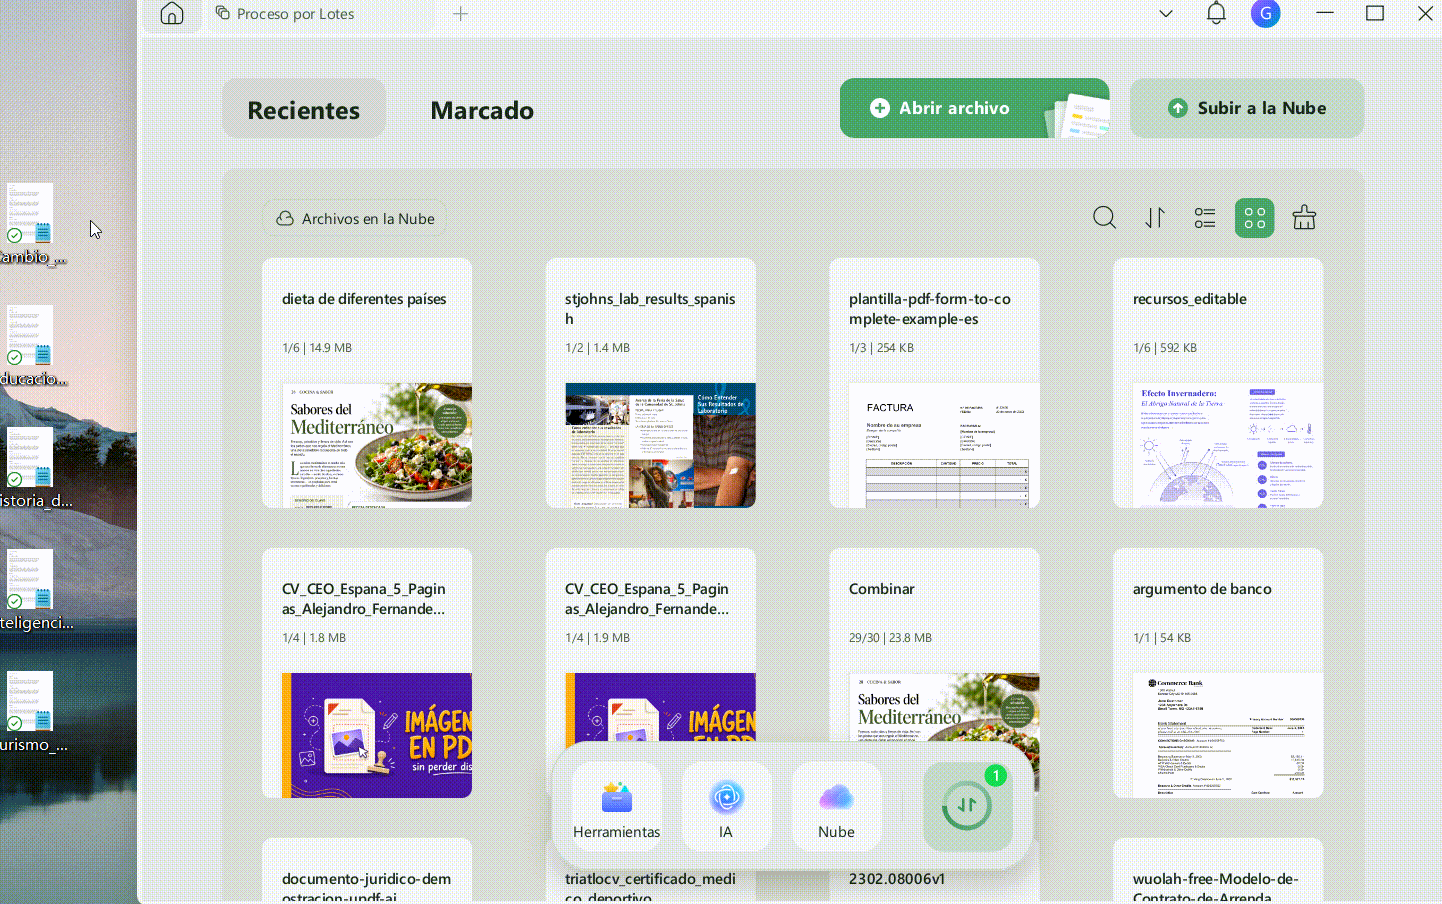Switch to list view
This screenshot has height=904, width=1442.
pos(1205,218)
